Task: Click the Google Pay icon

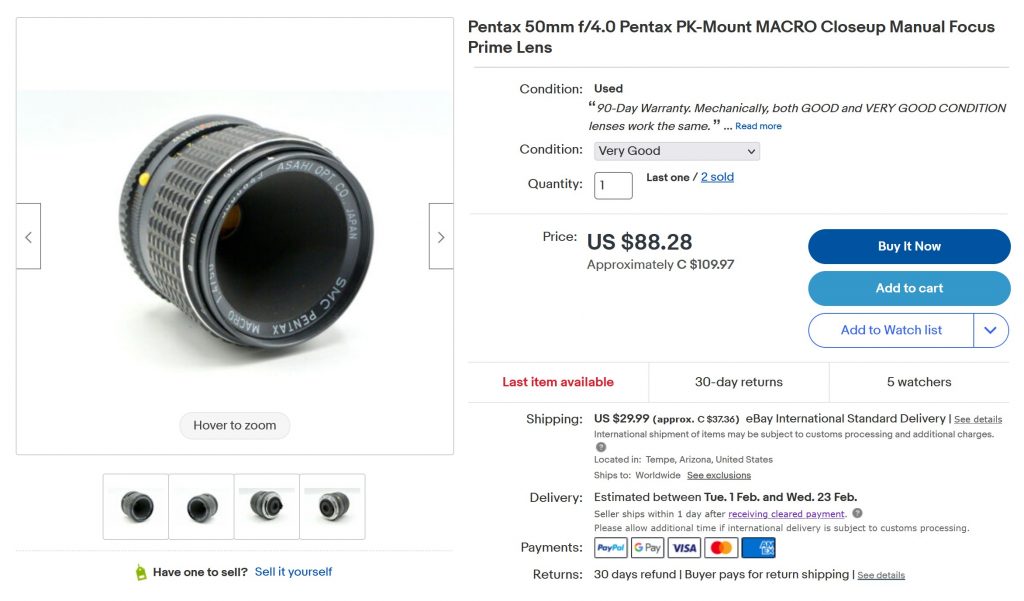Action: pos(647,548)
